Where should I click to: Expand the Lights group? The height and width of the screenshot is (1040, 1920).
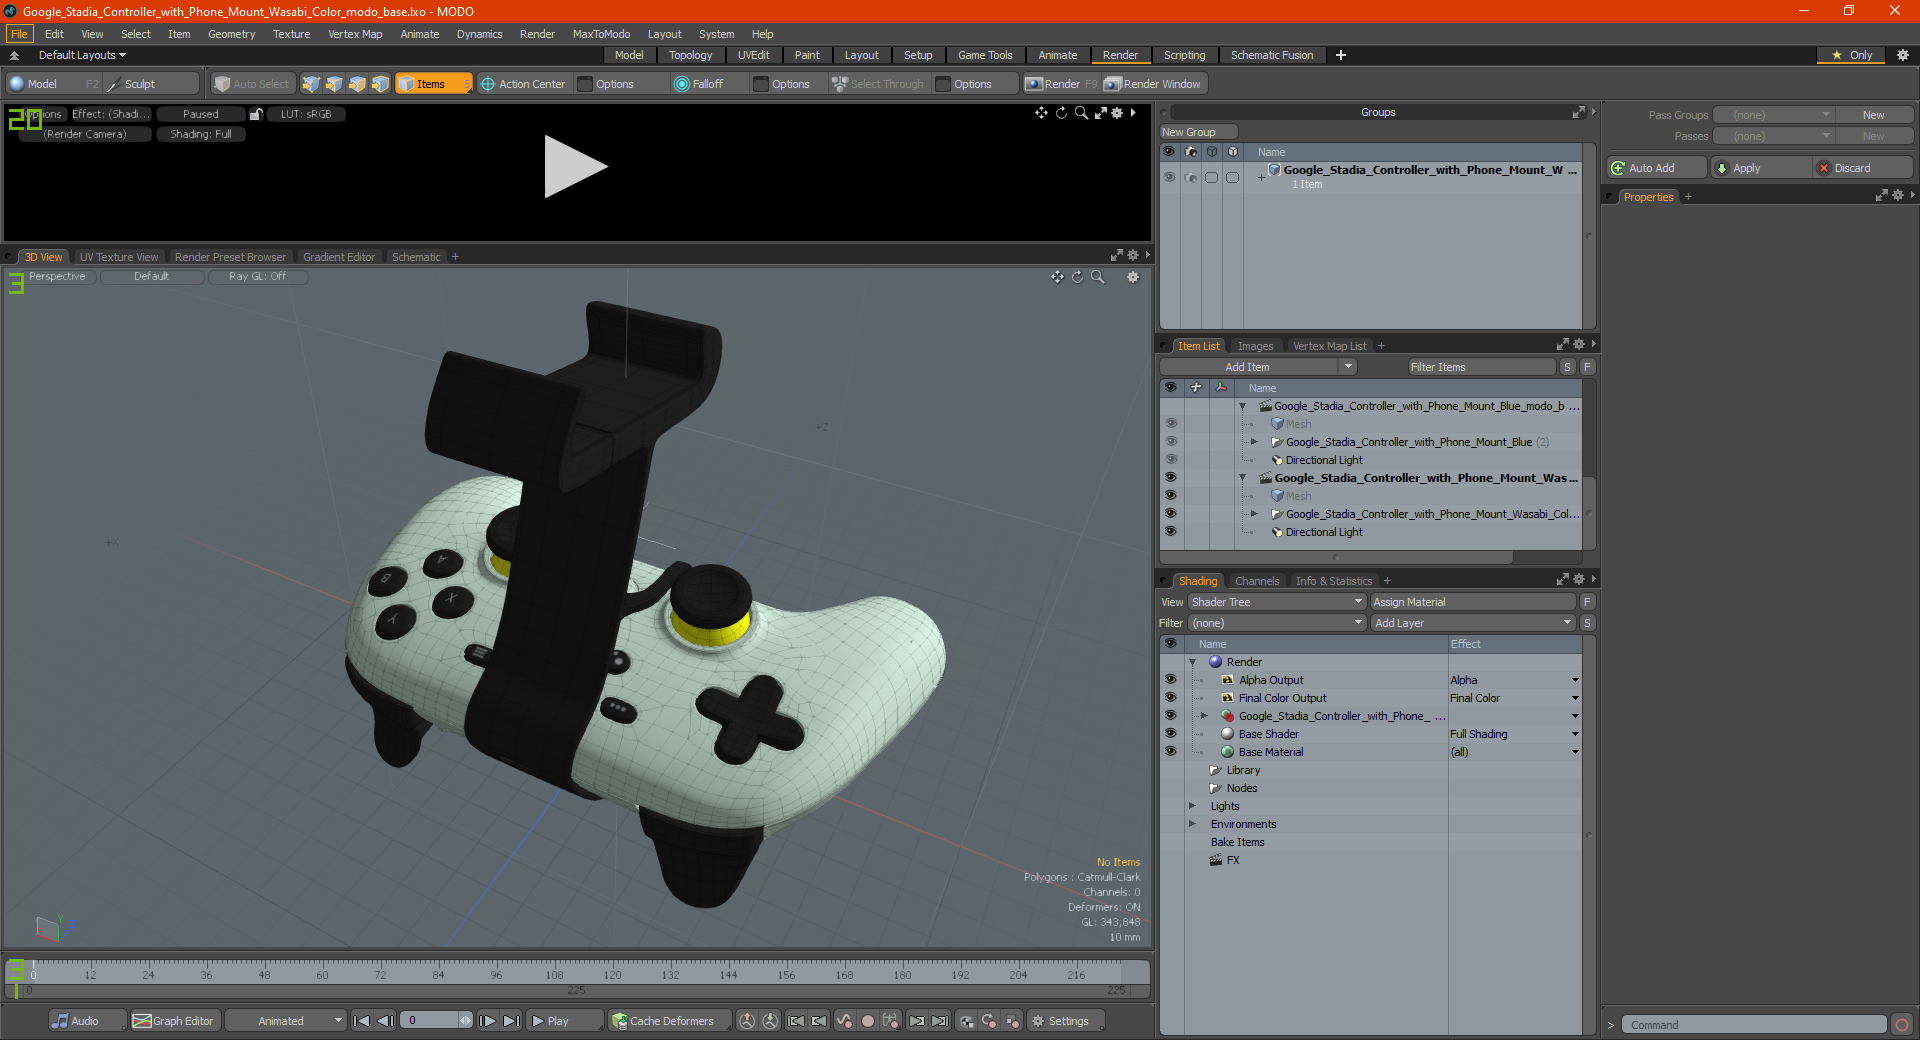click(x=1192, y=806)
